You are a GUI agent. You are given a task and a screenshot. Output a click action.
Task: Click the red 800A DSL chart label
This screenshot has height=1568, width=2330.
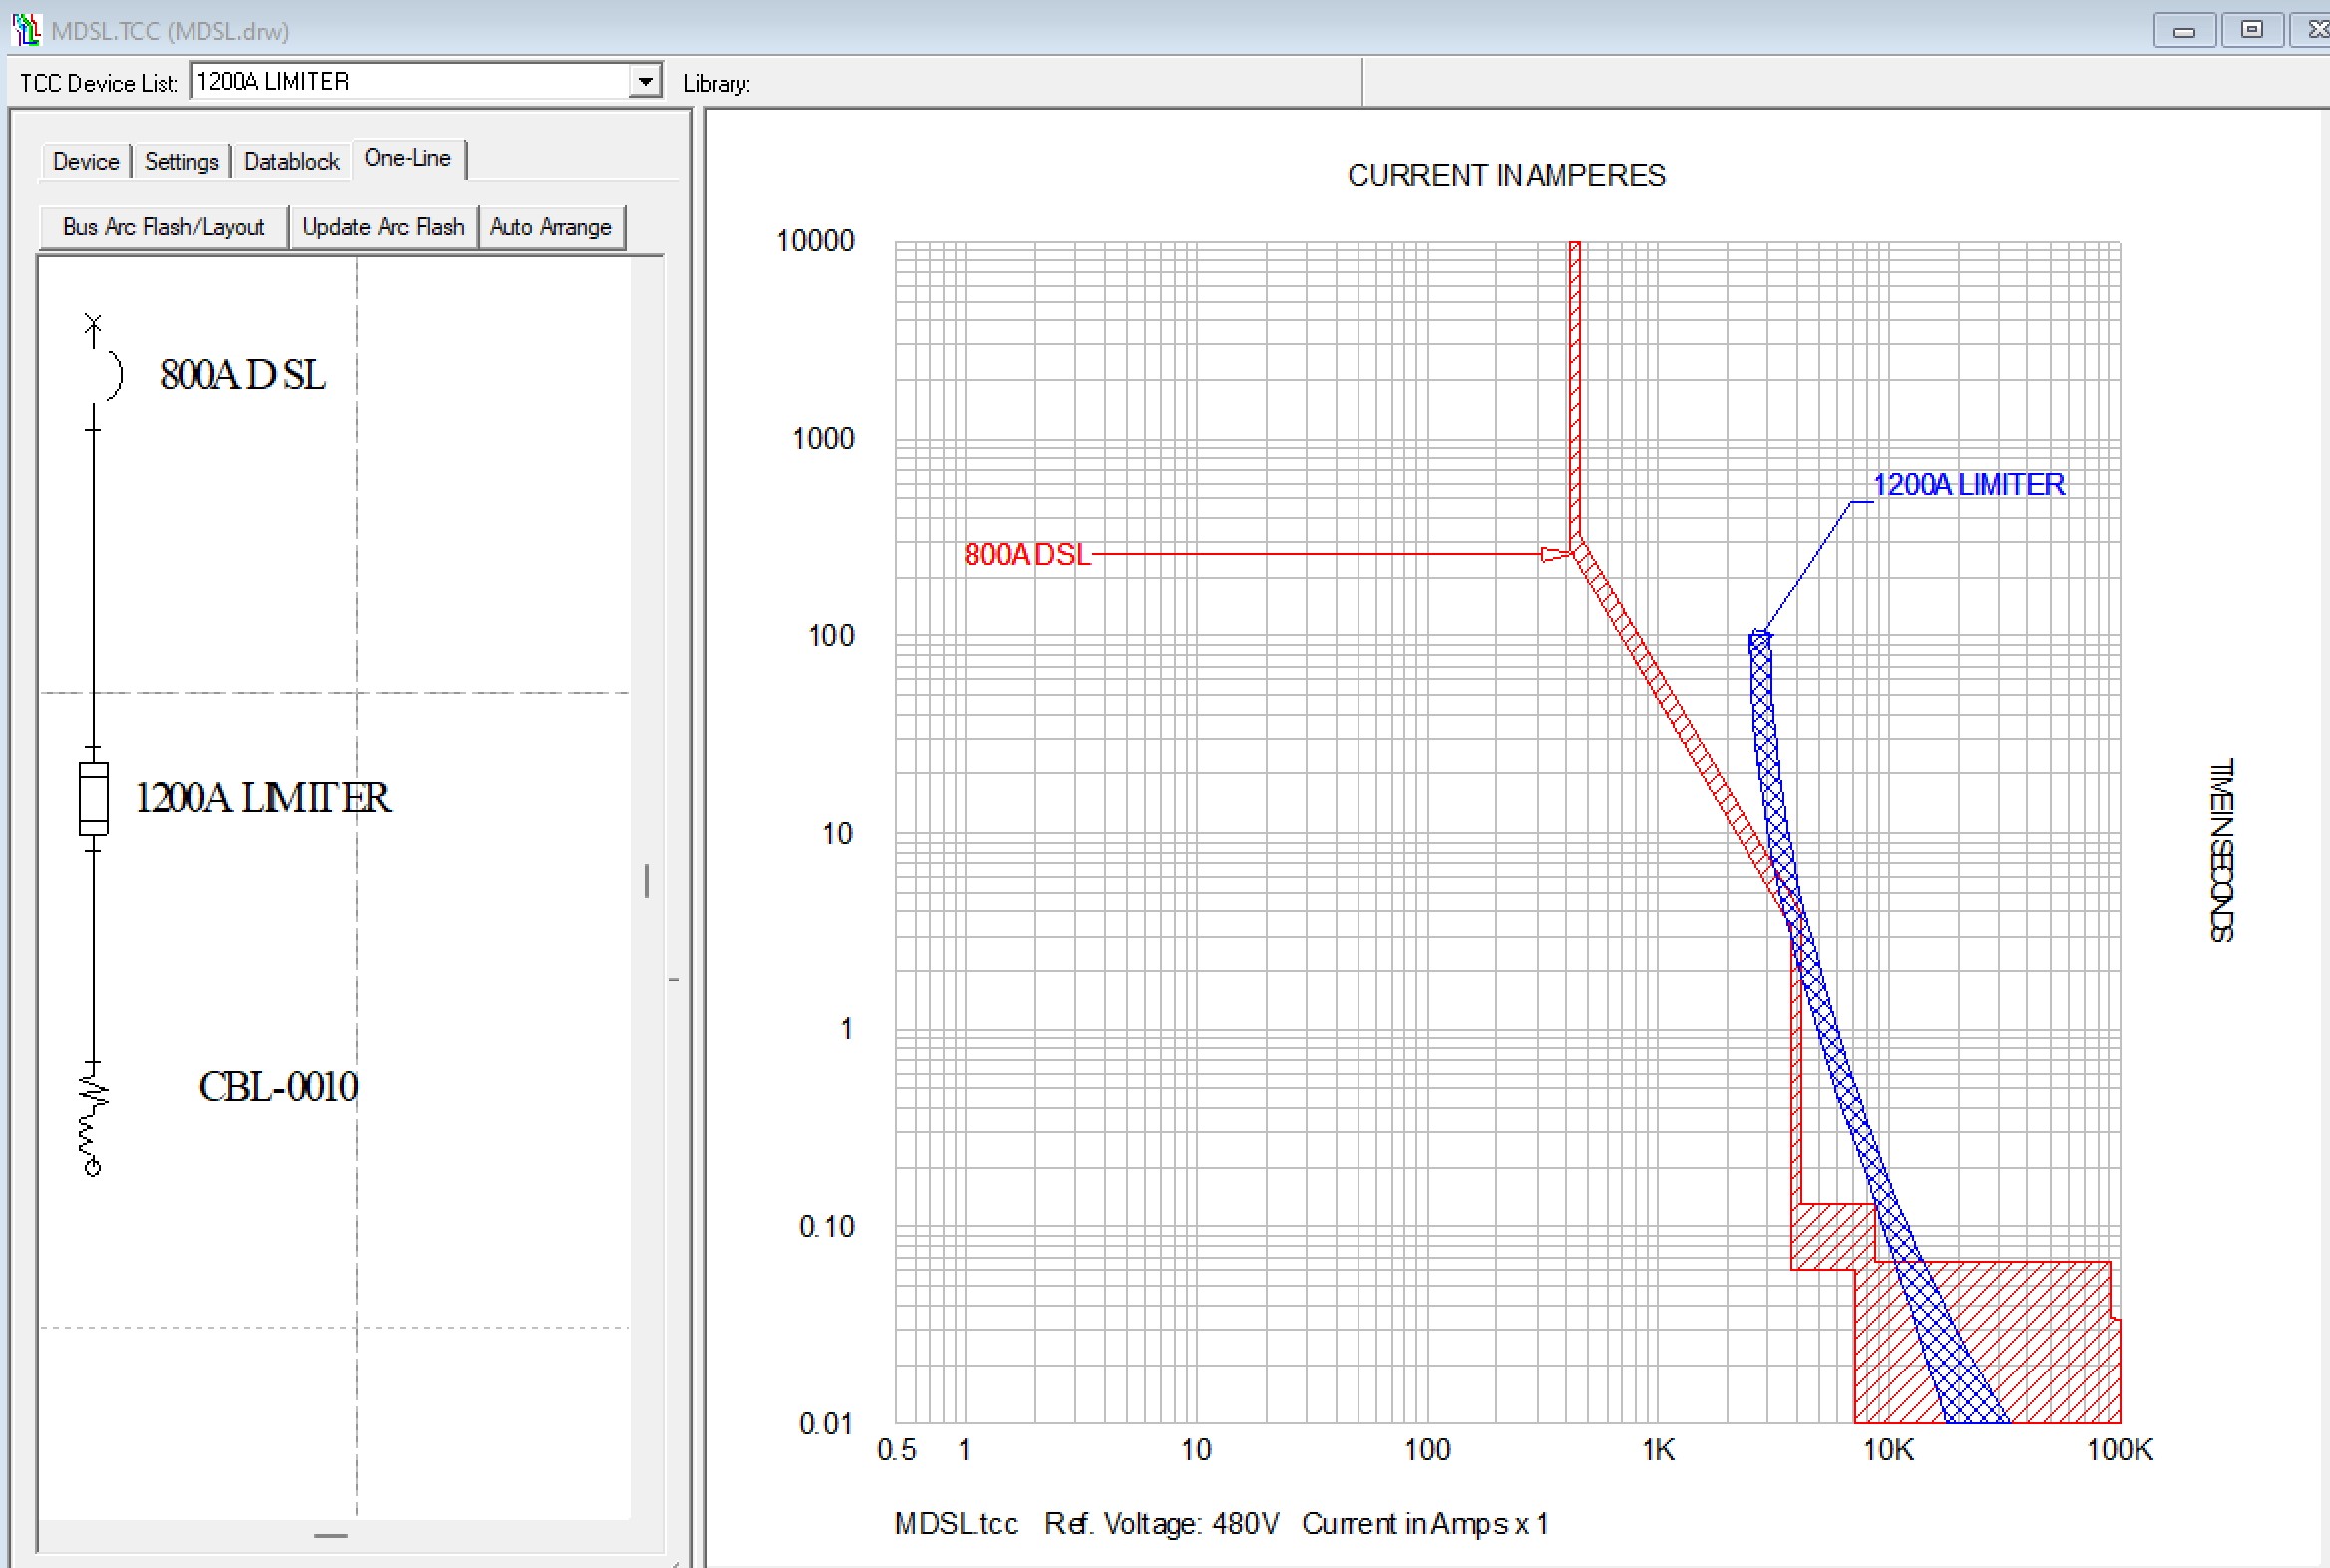(1026, 553)
